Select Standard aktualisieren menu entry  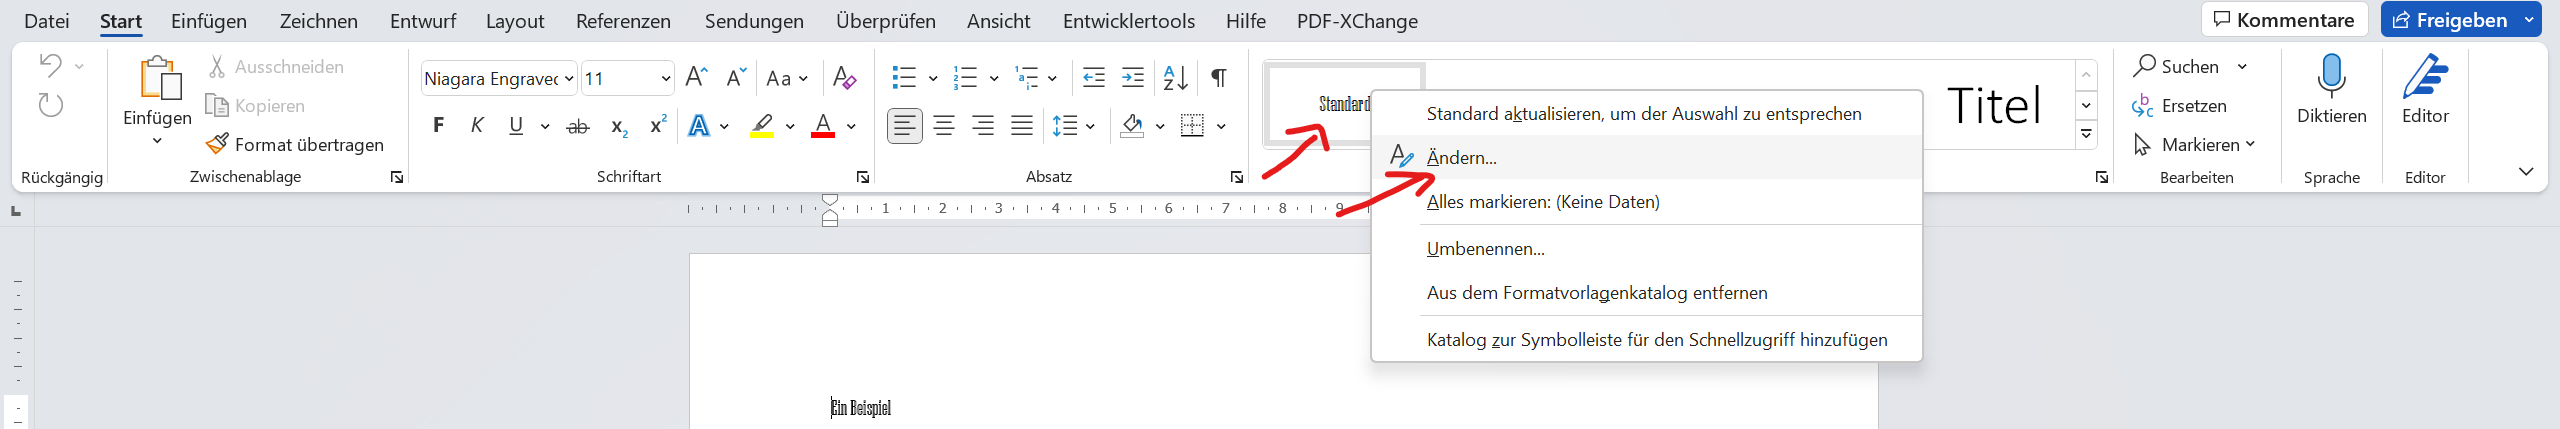coord(1646,113)
